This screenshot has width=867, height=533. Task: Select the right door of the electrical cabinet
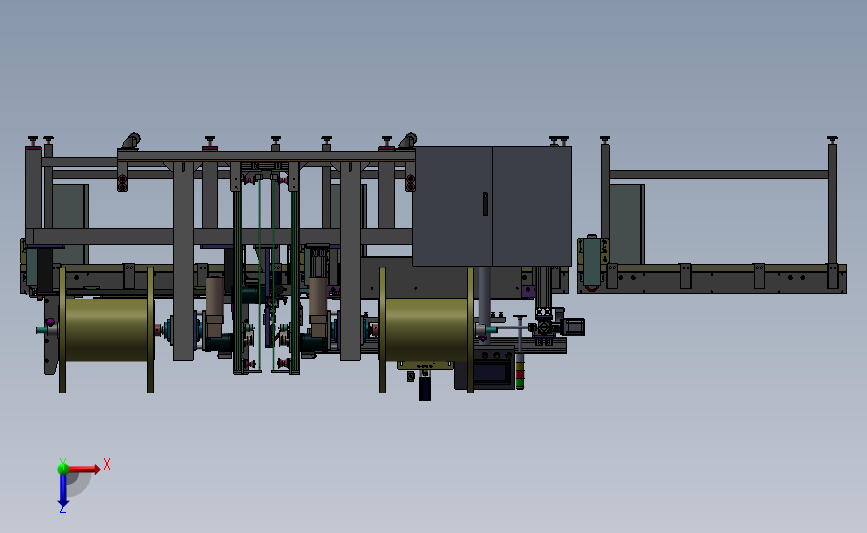click(x=532, y=206)
